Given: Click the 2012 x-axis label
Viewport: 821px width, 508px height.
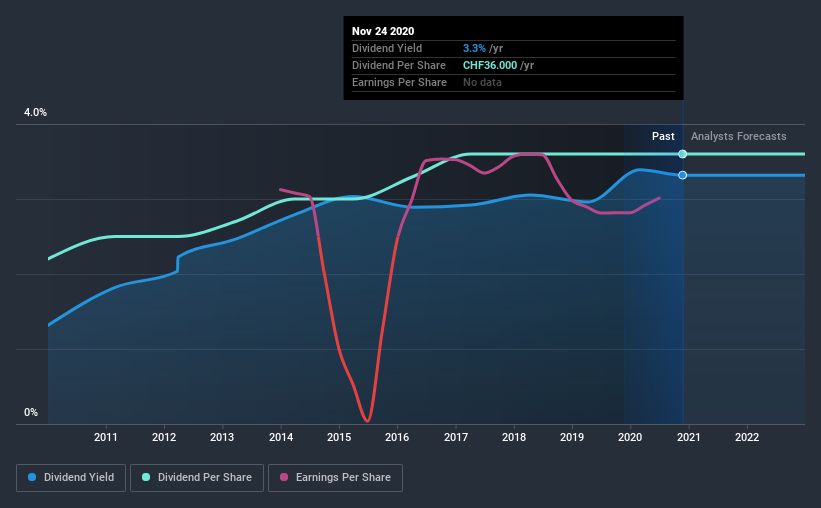Looking at the screenshot, I should (164, 437).
